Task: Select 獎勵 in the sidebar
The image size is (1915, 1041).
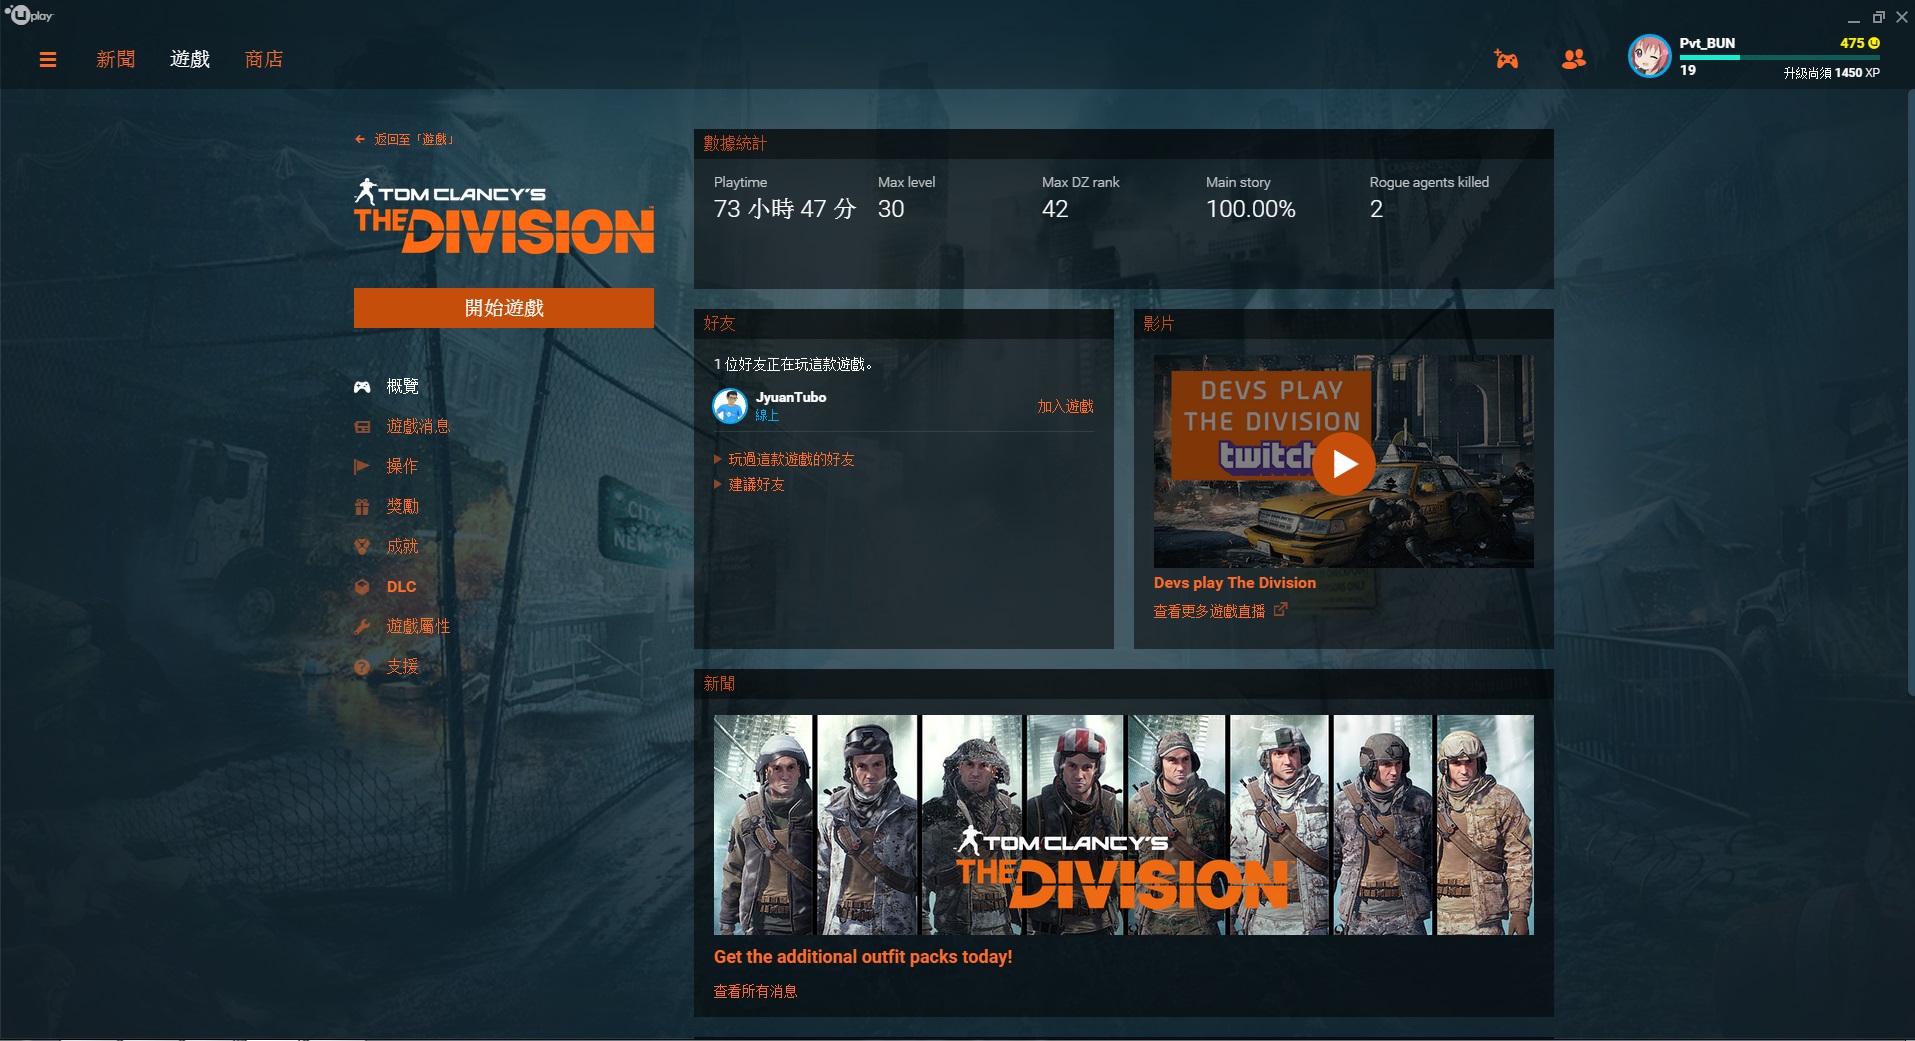Action: coord(402,507)
